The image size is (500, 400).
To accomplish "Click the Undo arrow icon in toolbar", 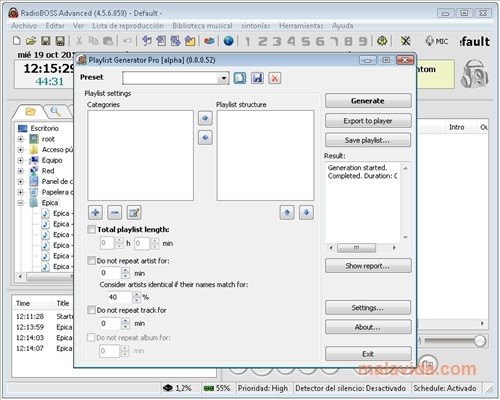I will coord(127,41).
